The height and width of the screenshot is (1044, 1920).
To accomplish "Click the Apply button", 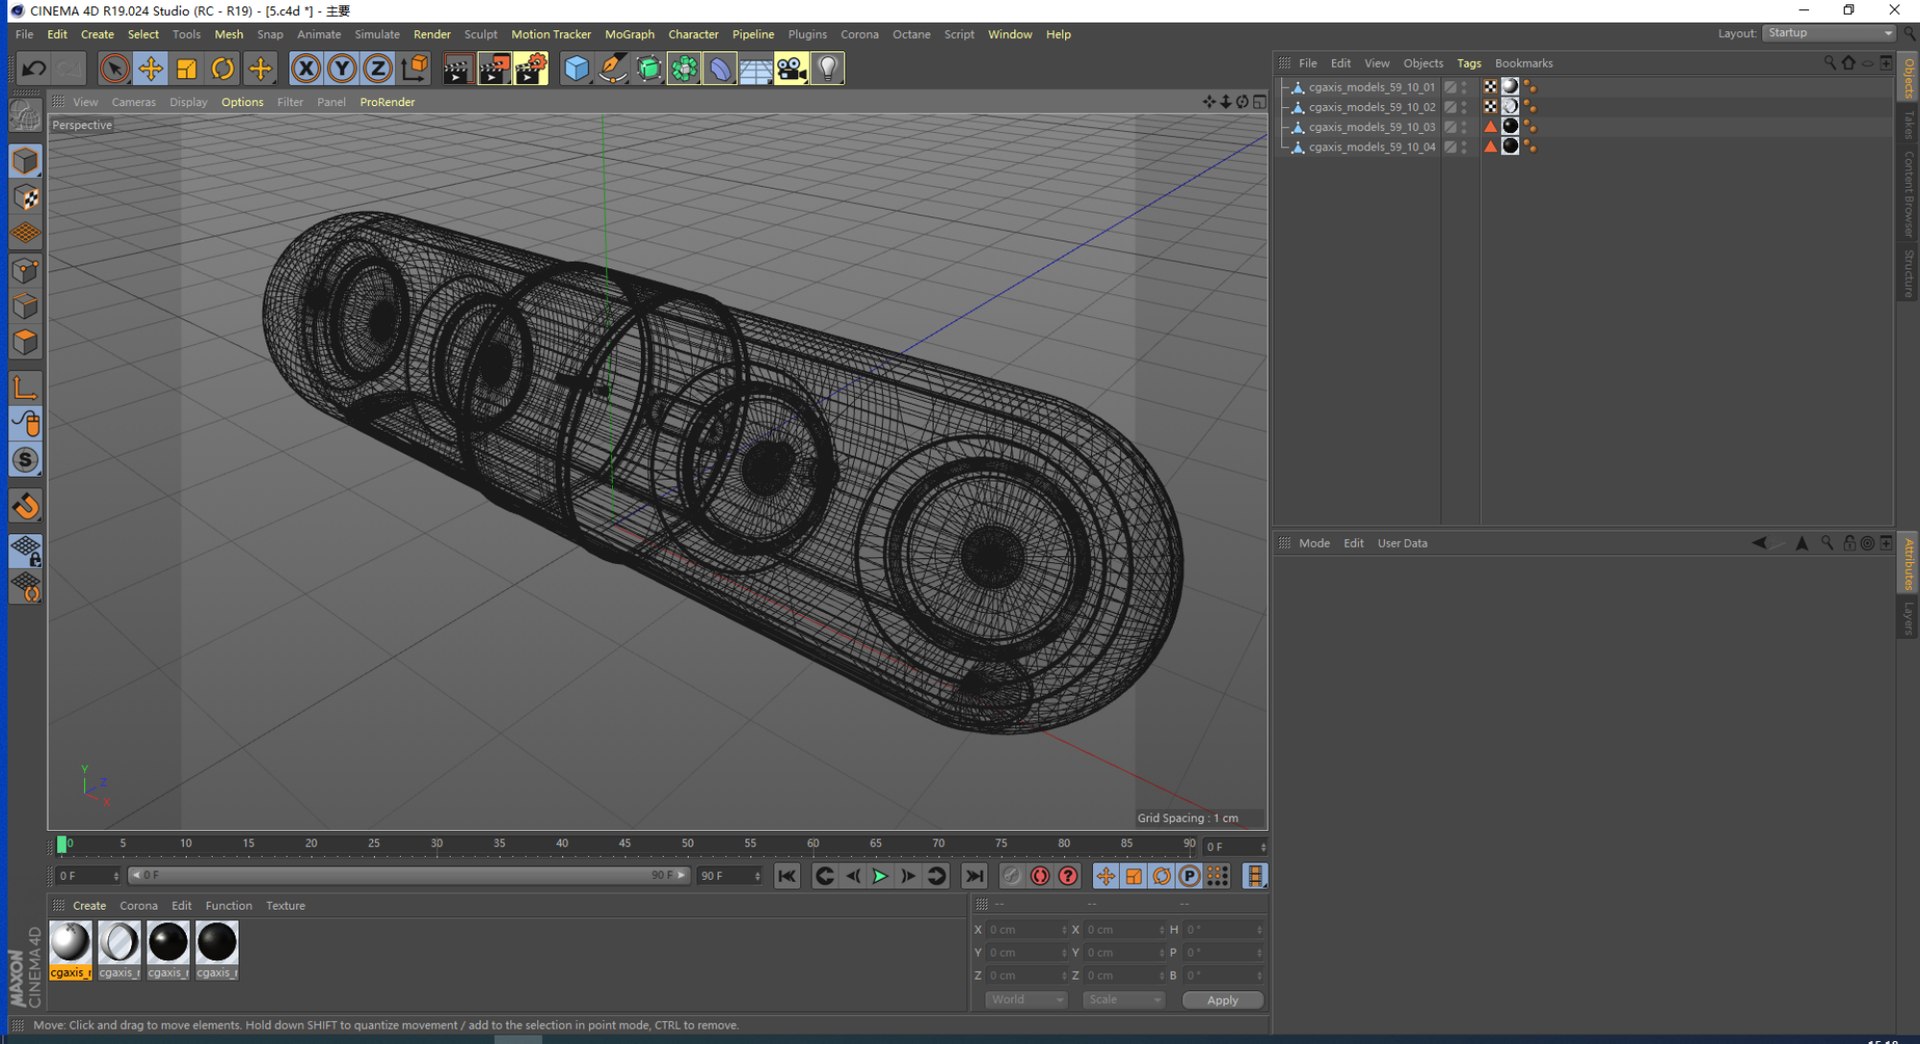I will point(1222,1000).
